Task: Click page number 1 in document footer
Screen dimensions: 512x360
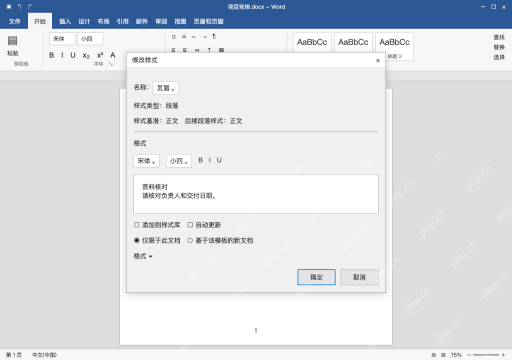Action: [256, 330]
